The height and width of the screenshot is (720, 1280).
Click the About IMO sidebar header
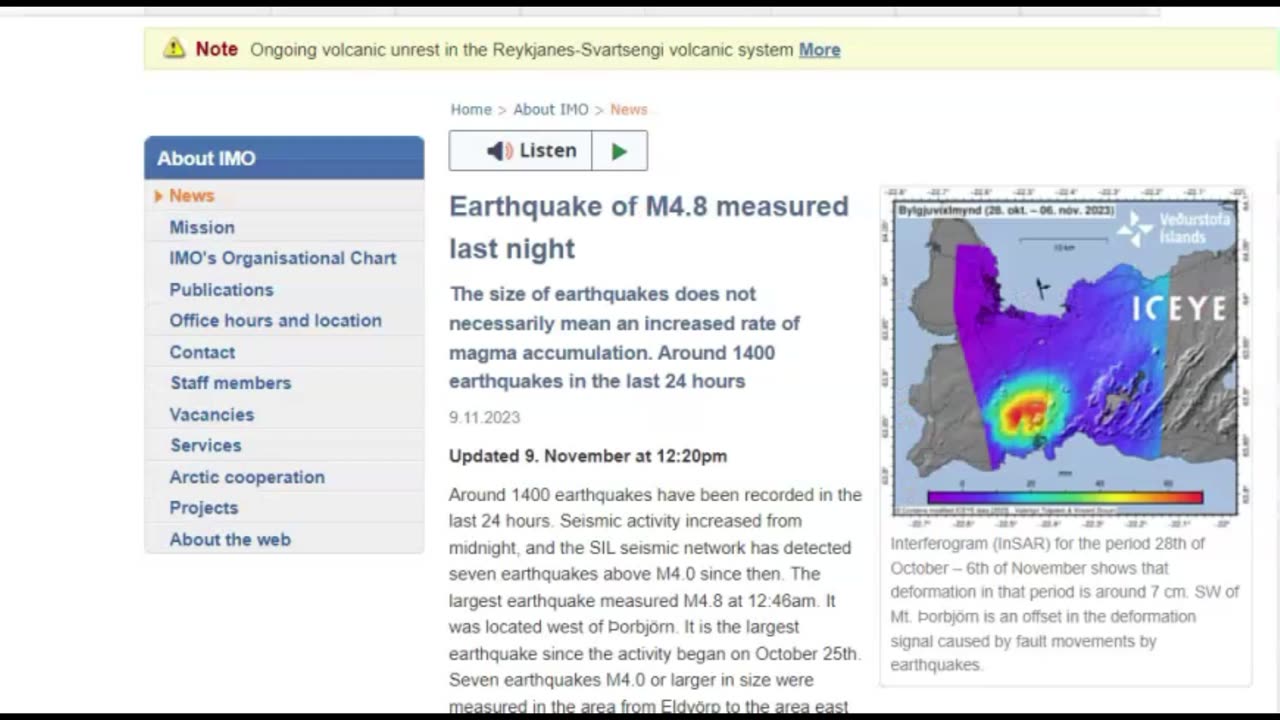pyautogui.click(x=284, y=158)
